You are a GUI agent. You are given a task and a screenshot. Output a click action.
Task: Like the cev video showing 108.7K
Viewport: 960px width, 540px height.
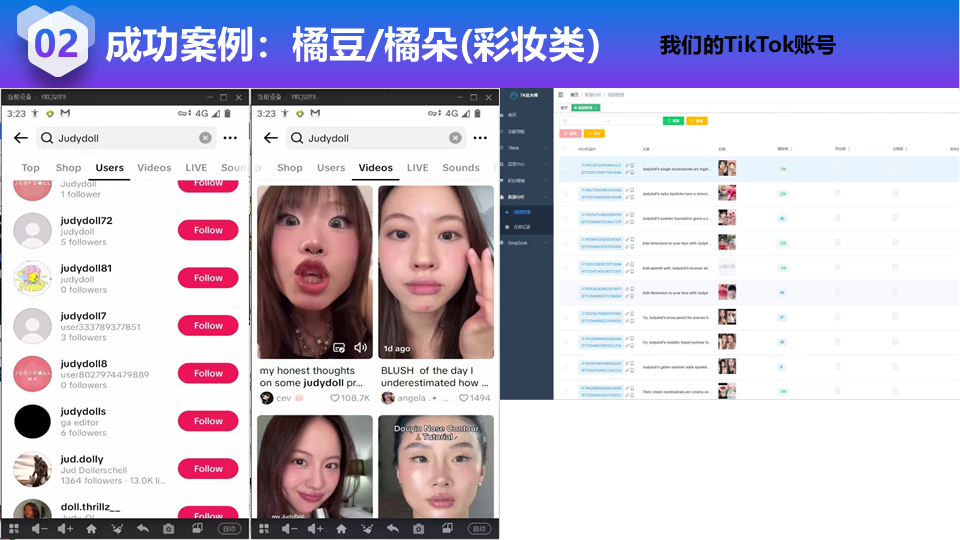tap(335, 398)
